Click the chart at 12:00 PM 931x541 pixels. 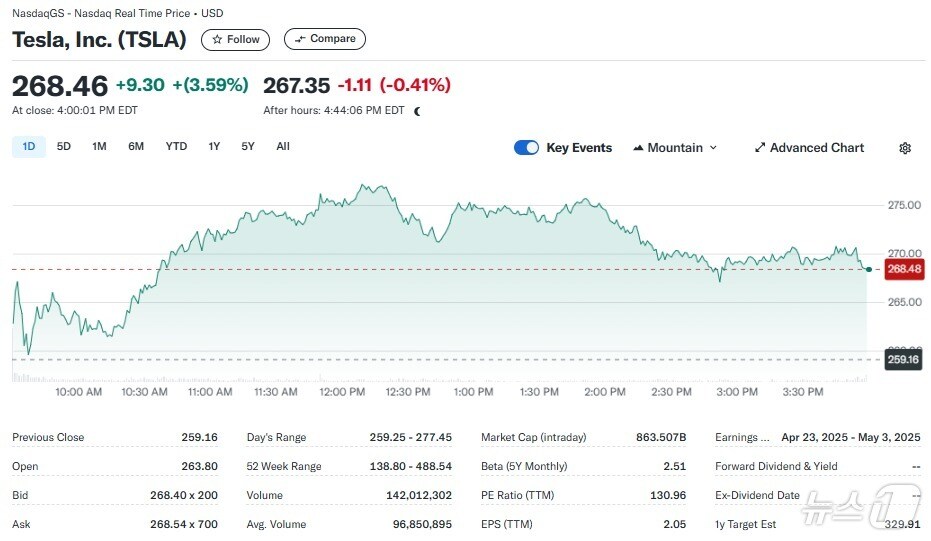342,280
